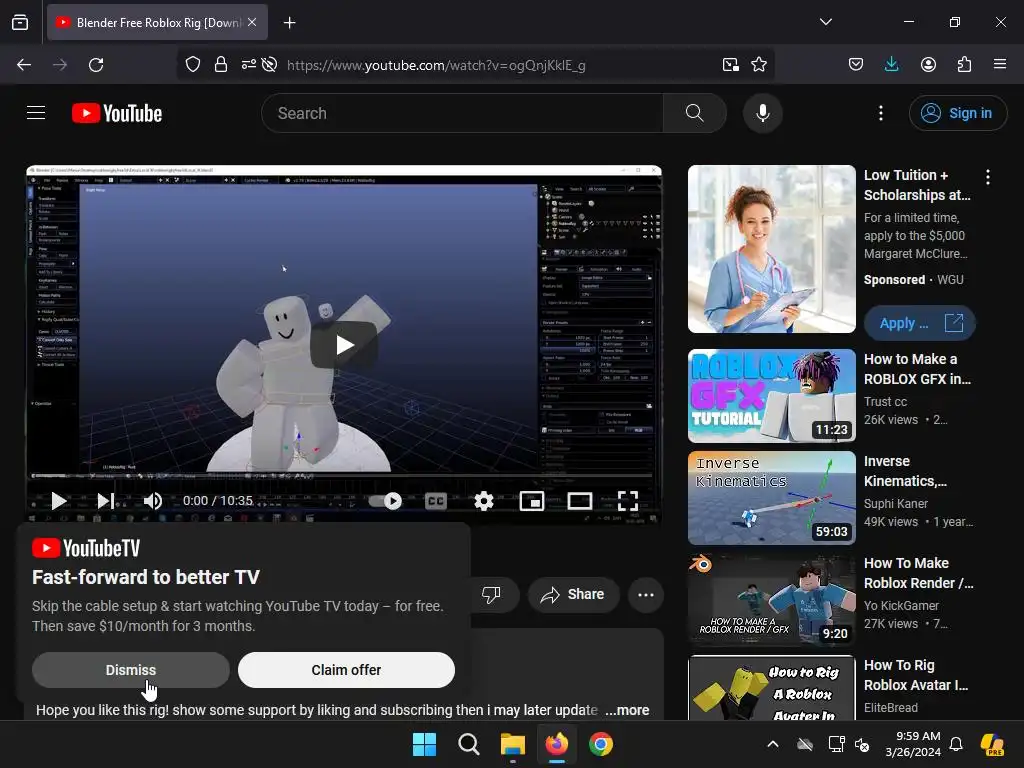
Task: Claim the YouTube TV offer
Action: coord(346,670)
